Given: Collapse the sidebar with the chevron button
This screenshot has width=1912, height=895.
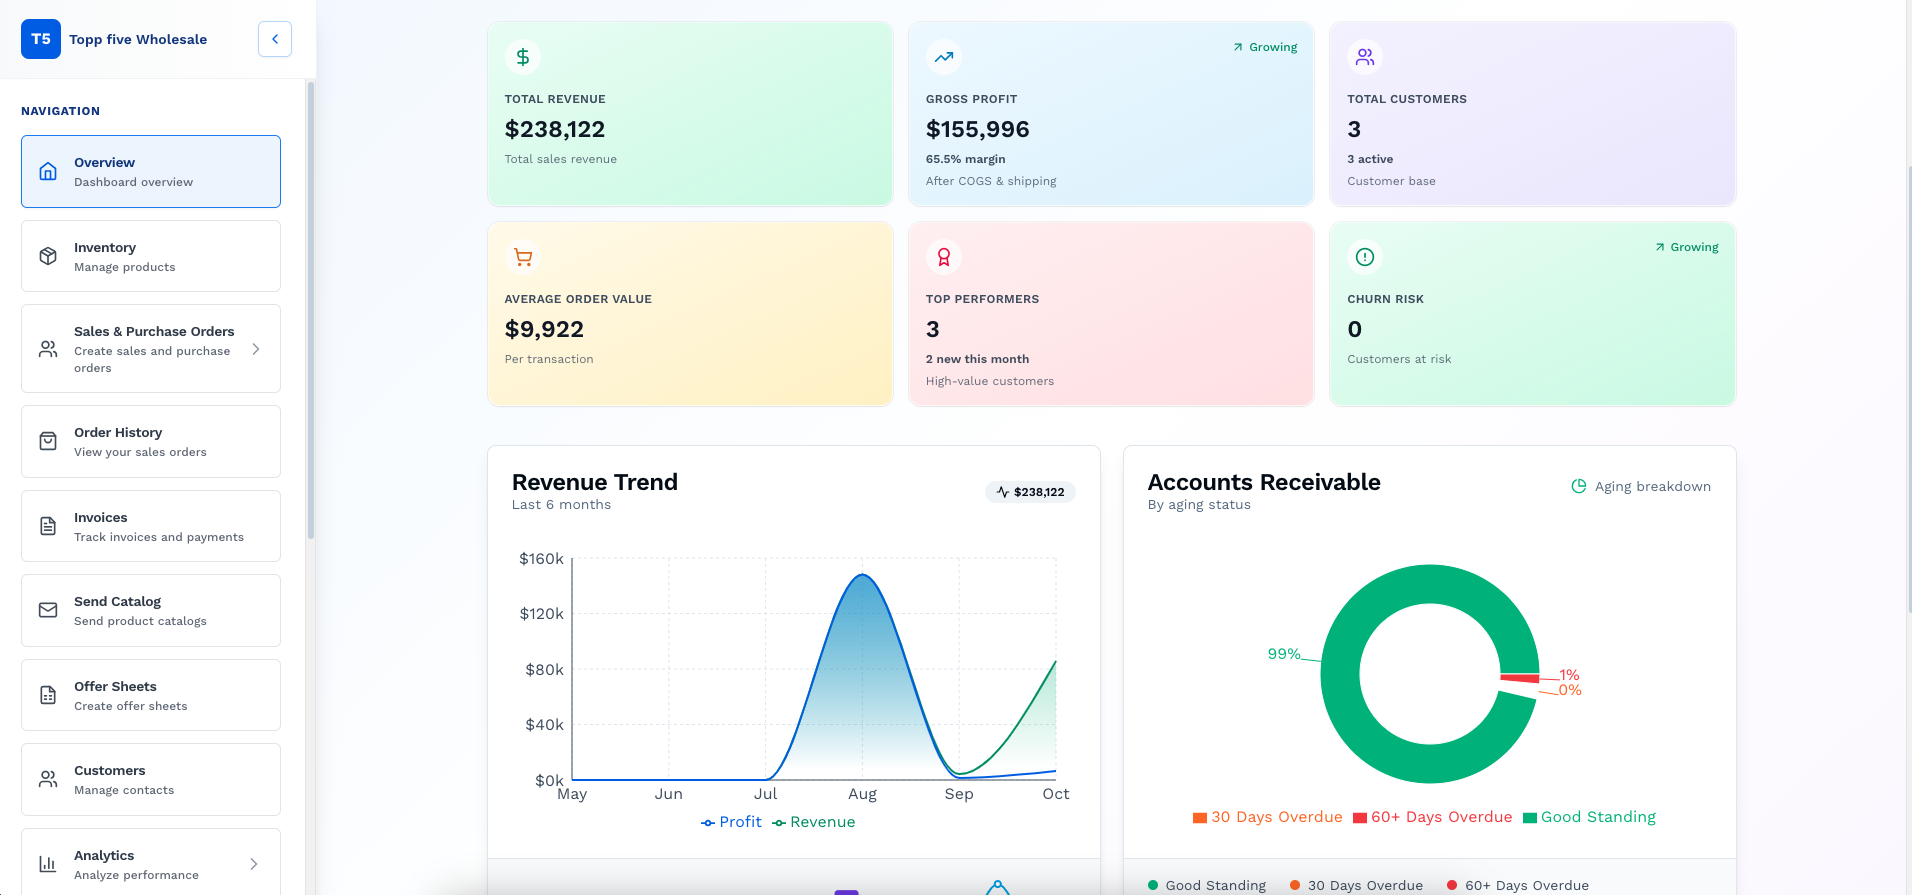Looking at the screenshot, I should (x=275, y=39).
